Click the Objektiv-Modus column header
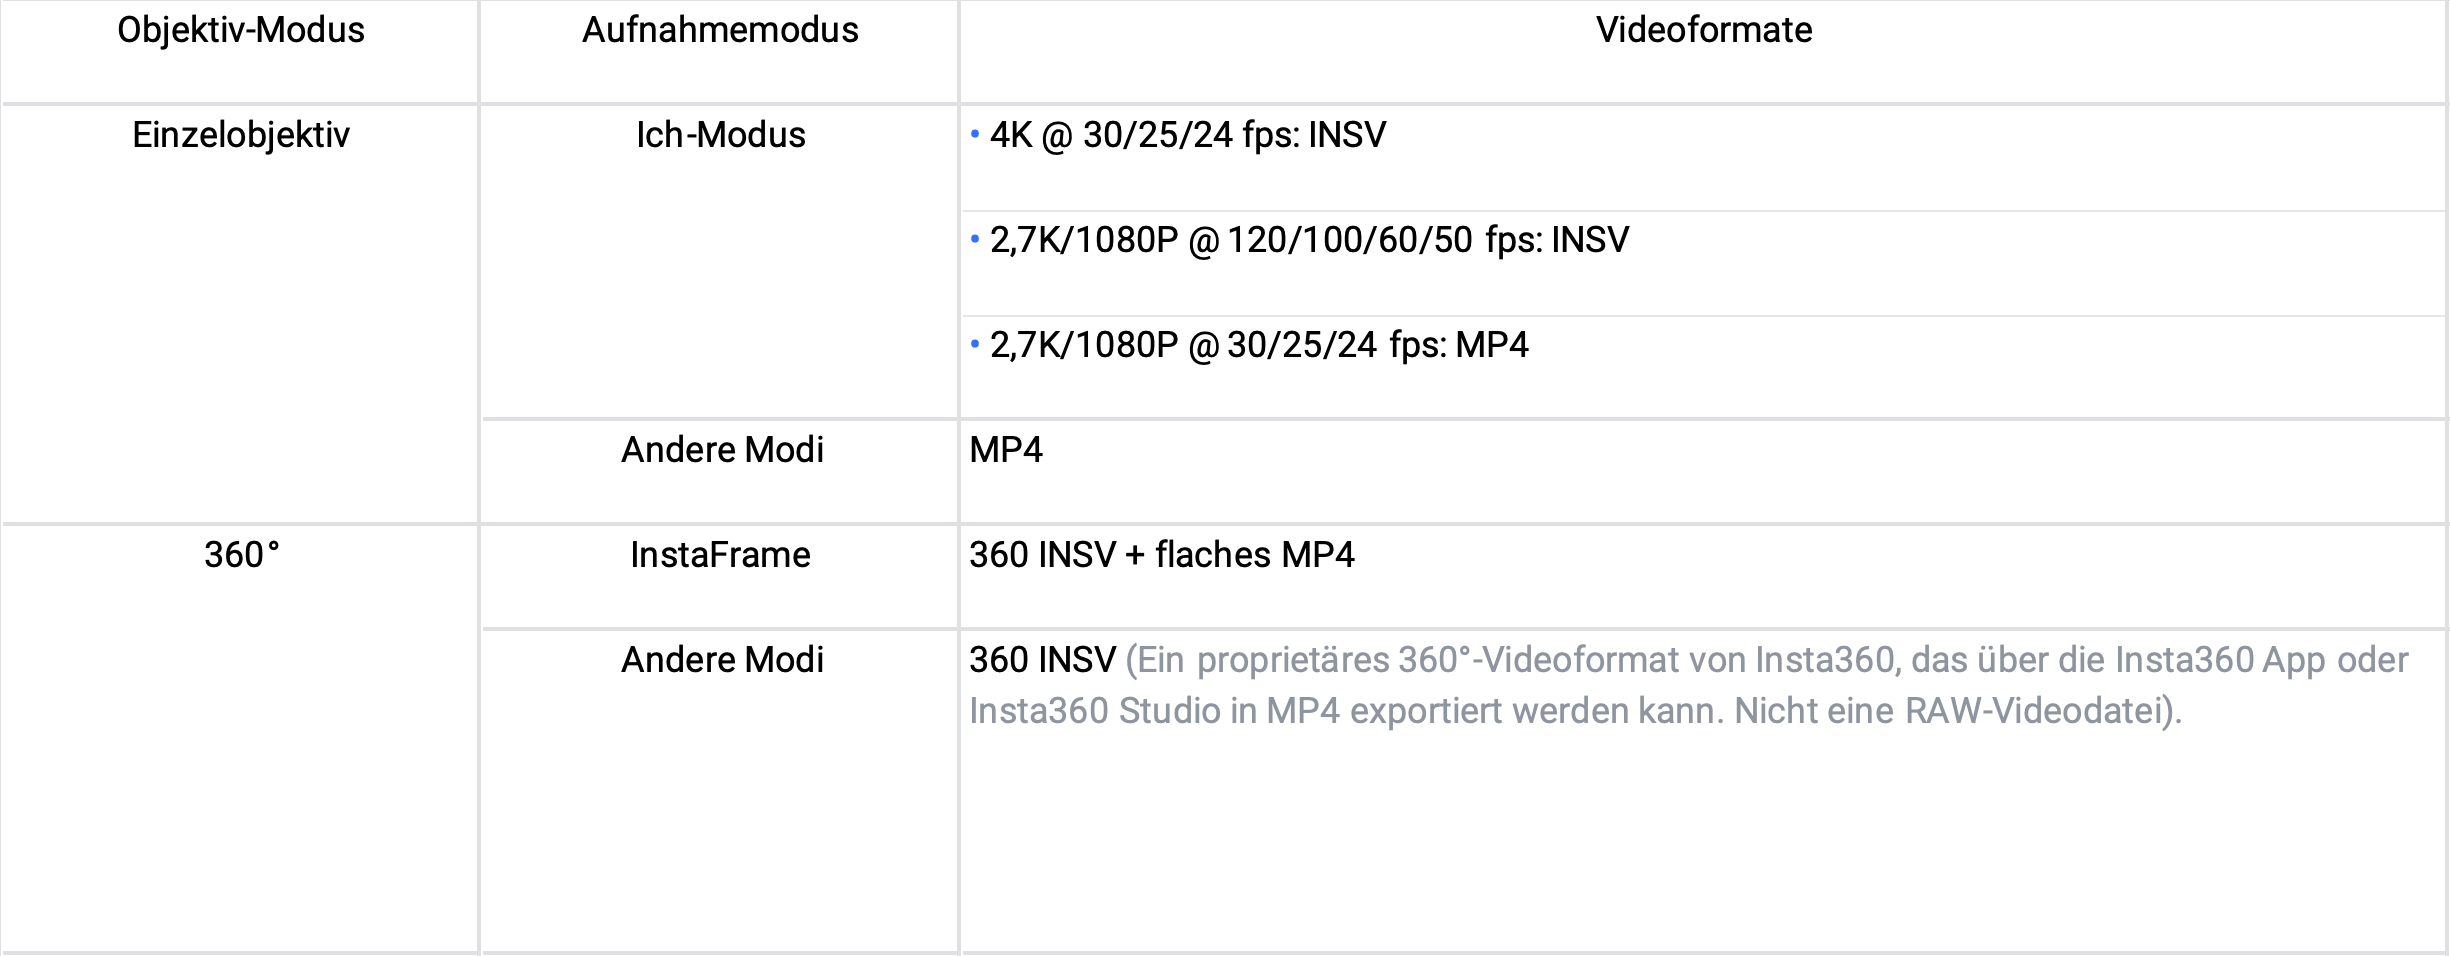 click(241, 31)
